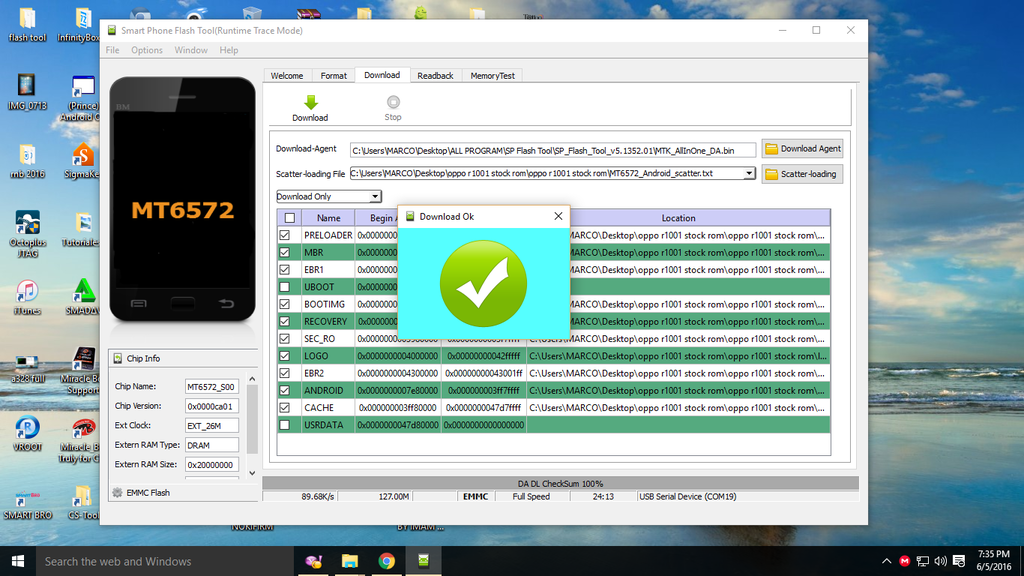Click the green Download arrow icon
1024x576 pixels.
310,102
